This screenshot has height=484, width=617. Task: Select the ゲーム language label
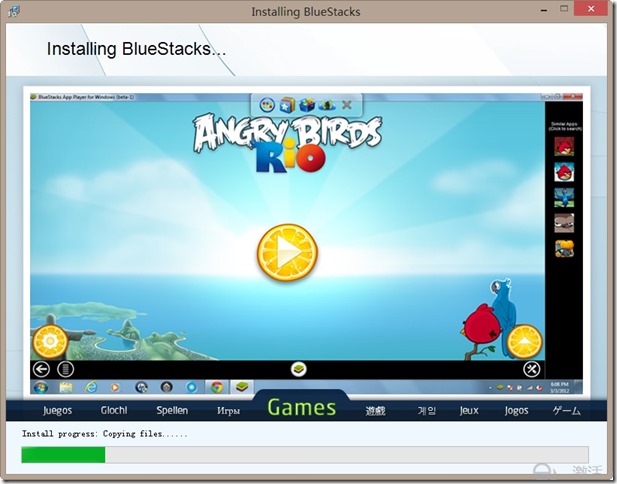(567, 411)
